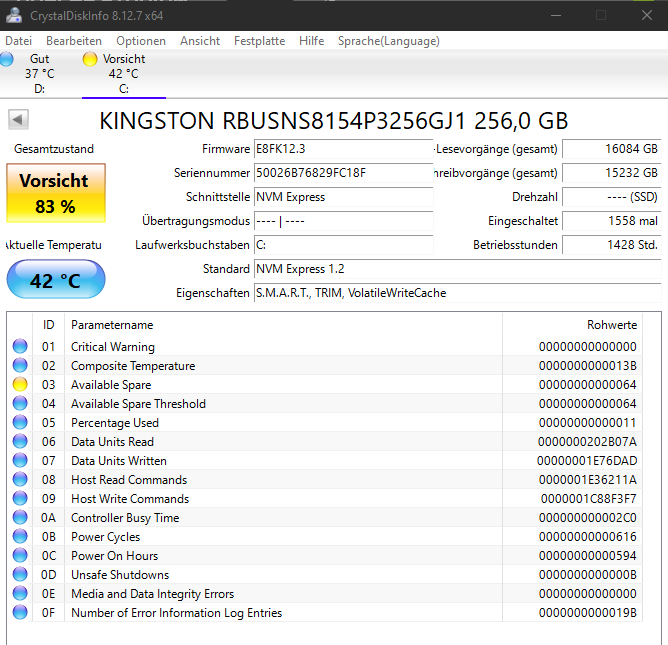Select the Composite Temperature parameter name
Image resolution: width=668 pixels, height=645 pixels.
click(x=133, y=366)
